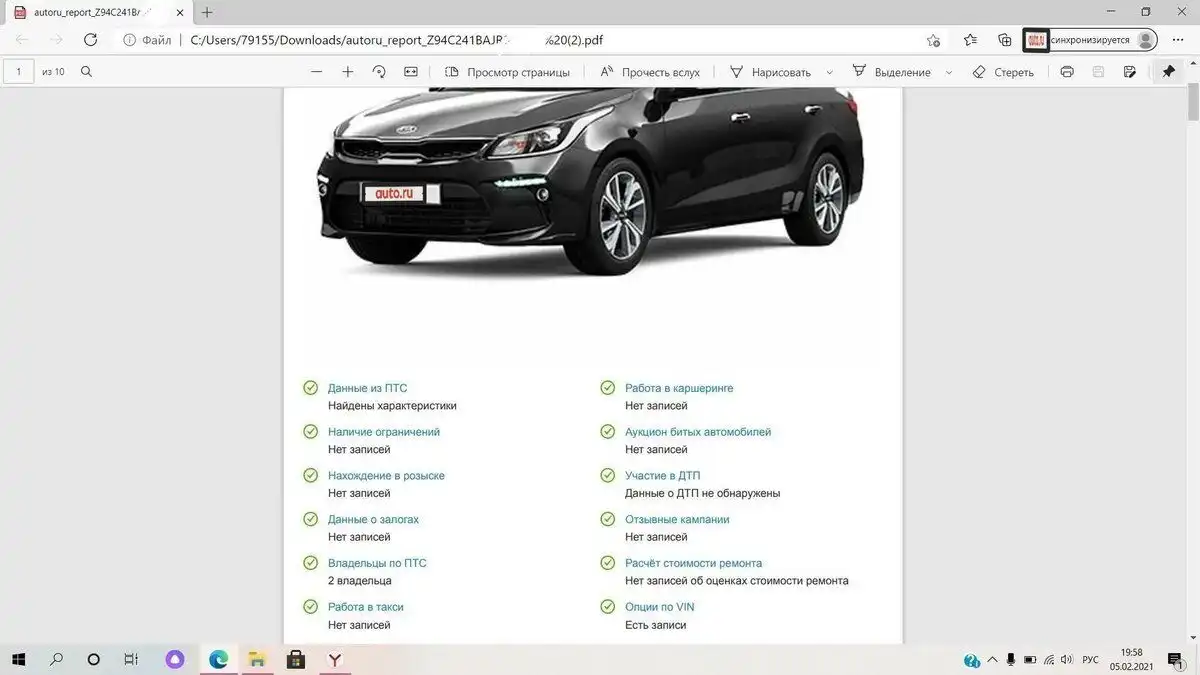The image size is (1200, 675).
Task: Click the Save icon in PDF toolbar
Action: (1098, 72)
